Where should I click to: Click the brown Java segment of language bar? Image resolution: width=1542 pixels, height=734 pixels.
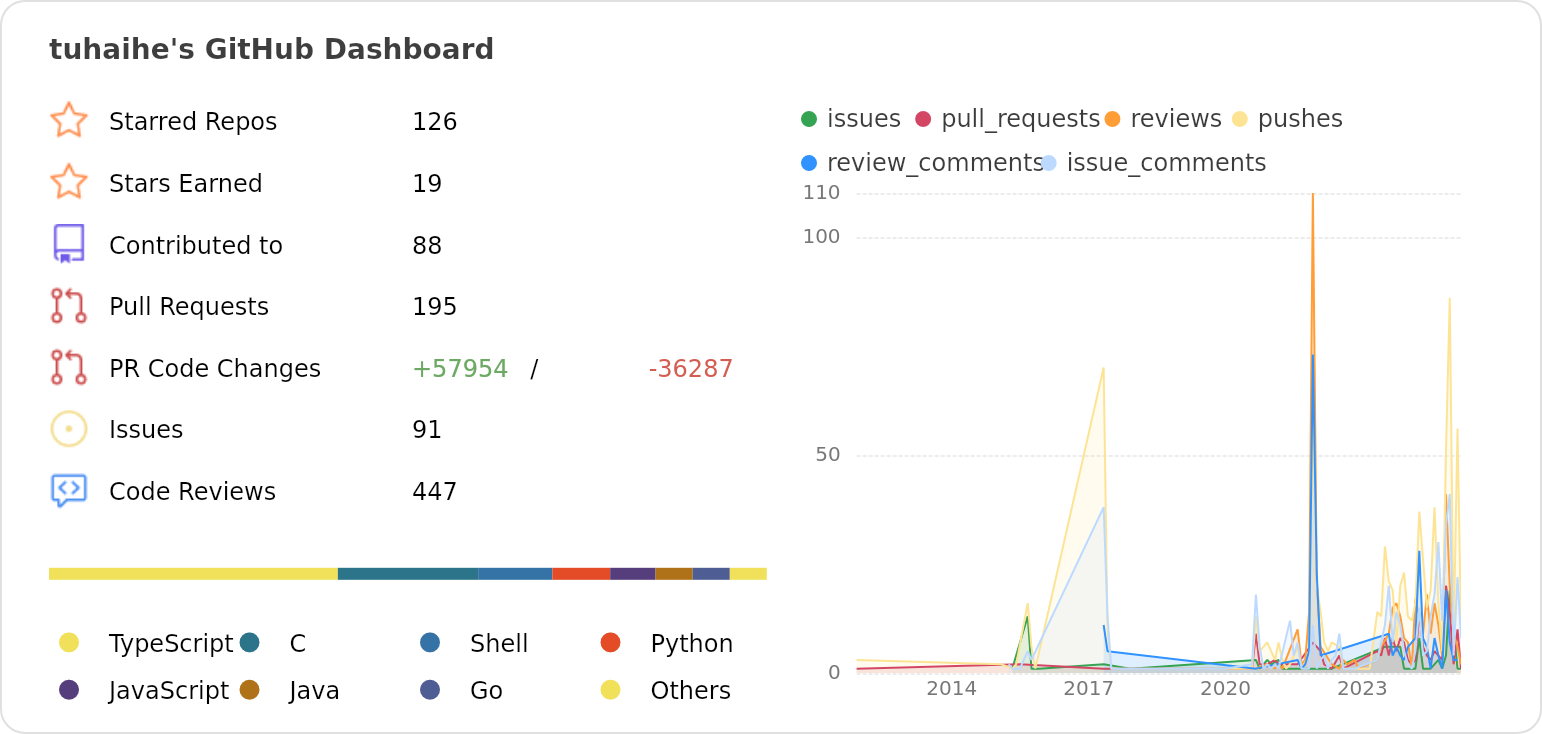click(674, 574)
